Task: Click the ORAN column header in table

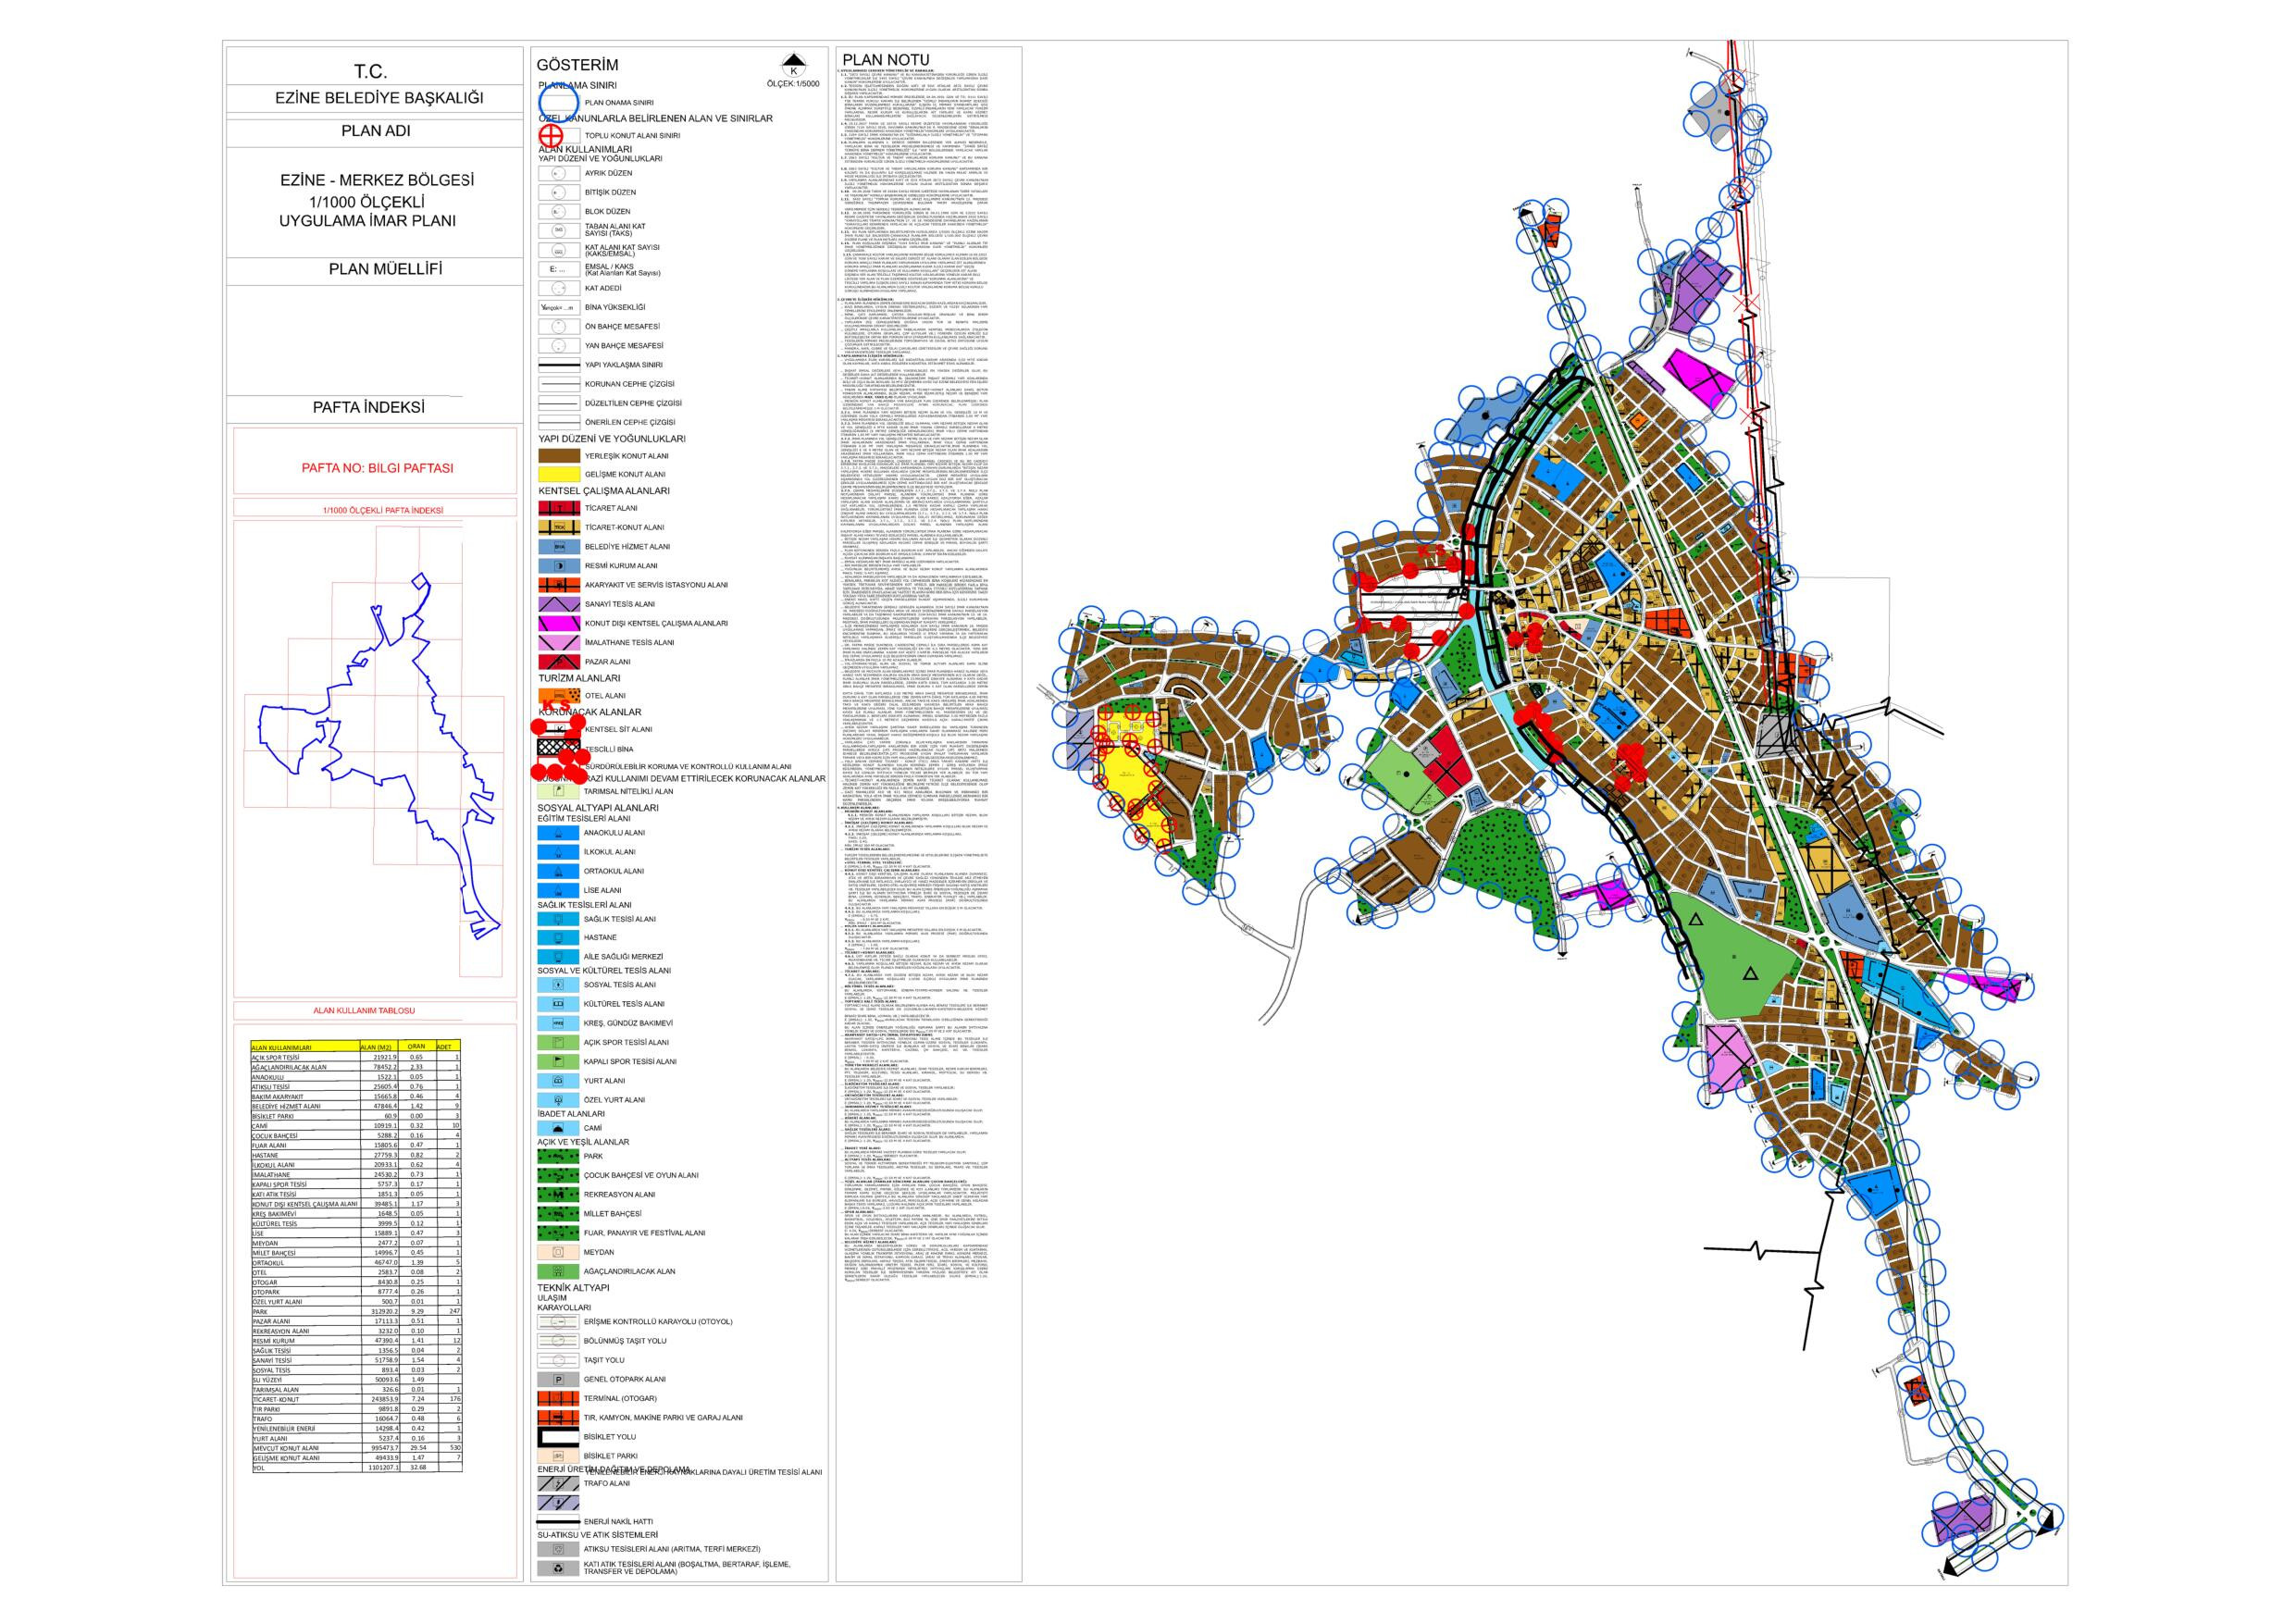Action: click(x=416, y=1047)
